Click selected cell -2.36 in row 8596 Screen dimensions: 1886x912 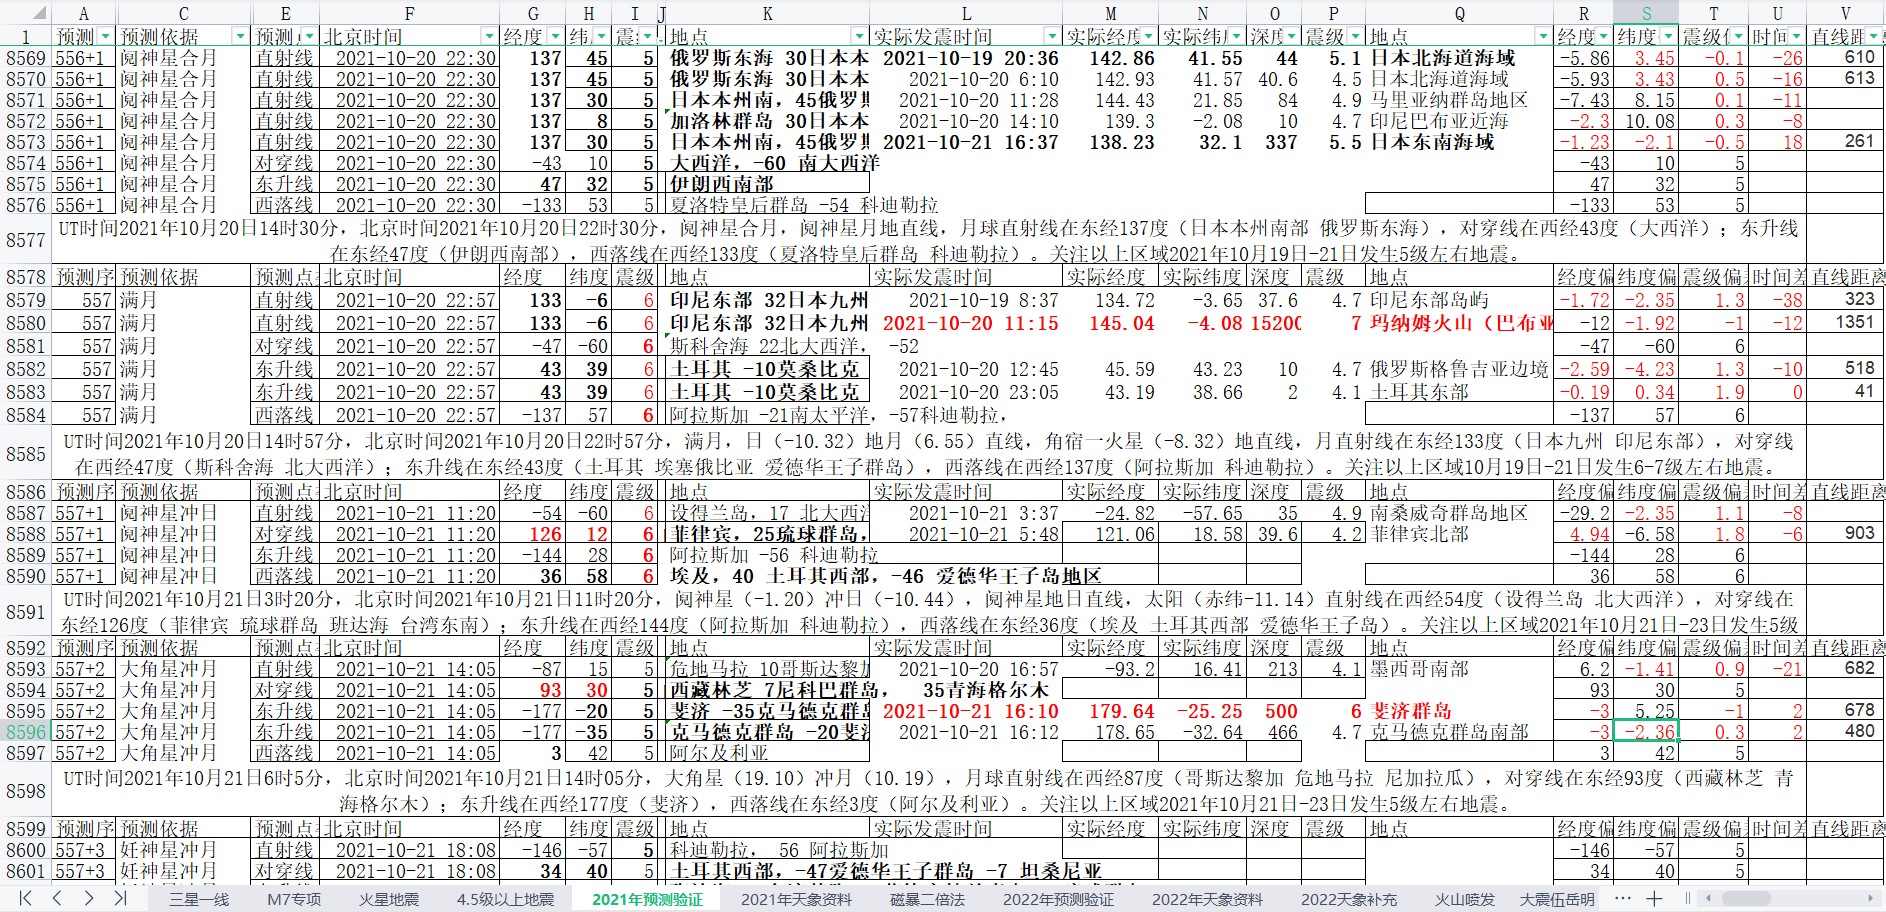tap(1646, 732)
